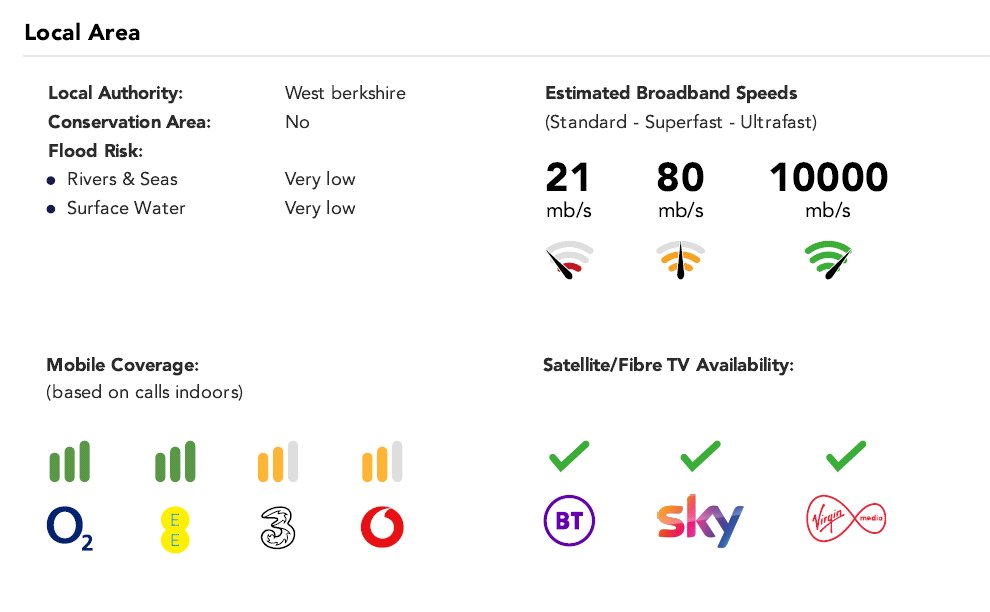990x612 pixels.
Task: Select the Three mobile network logo
Action: point(278,527)
